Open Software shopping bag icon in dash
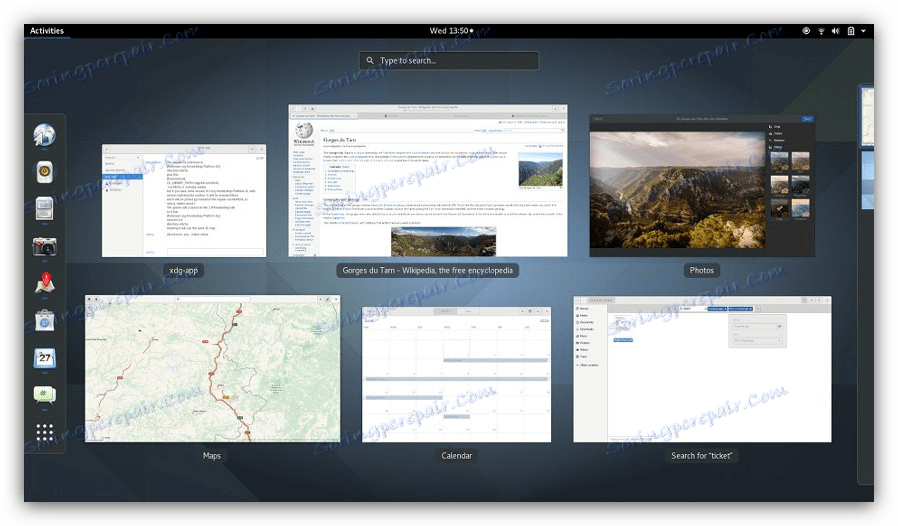The image size is (898, 526). (x=45, y=320)
